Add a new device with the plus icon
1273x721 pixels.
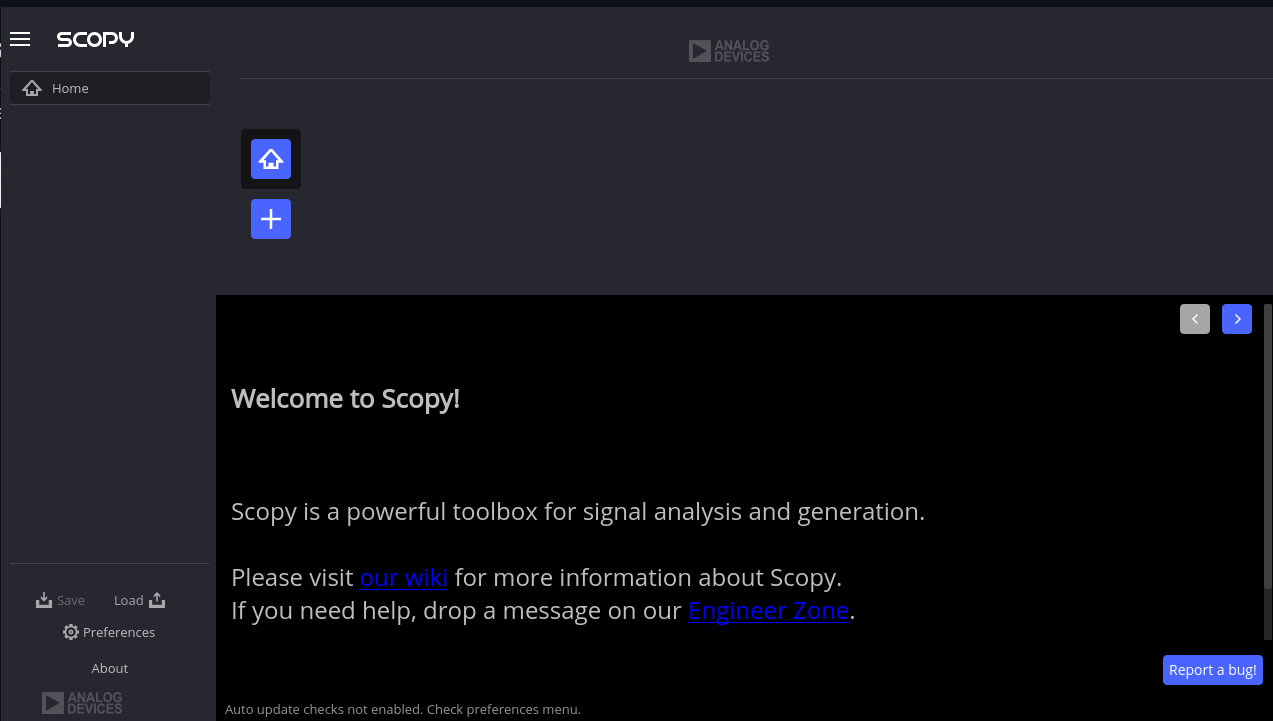coord(270,219)
